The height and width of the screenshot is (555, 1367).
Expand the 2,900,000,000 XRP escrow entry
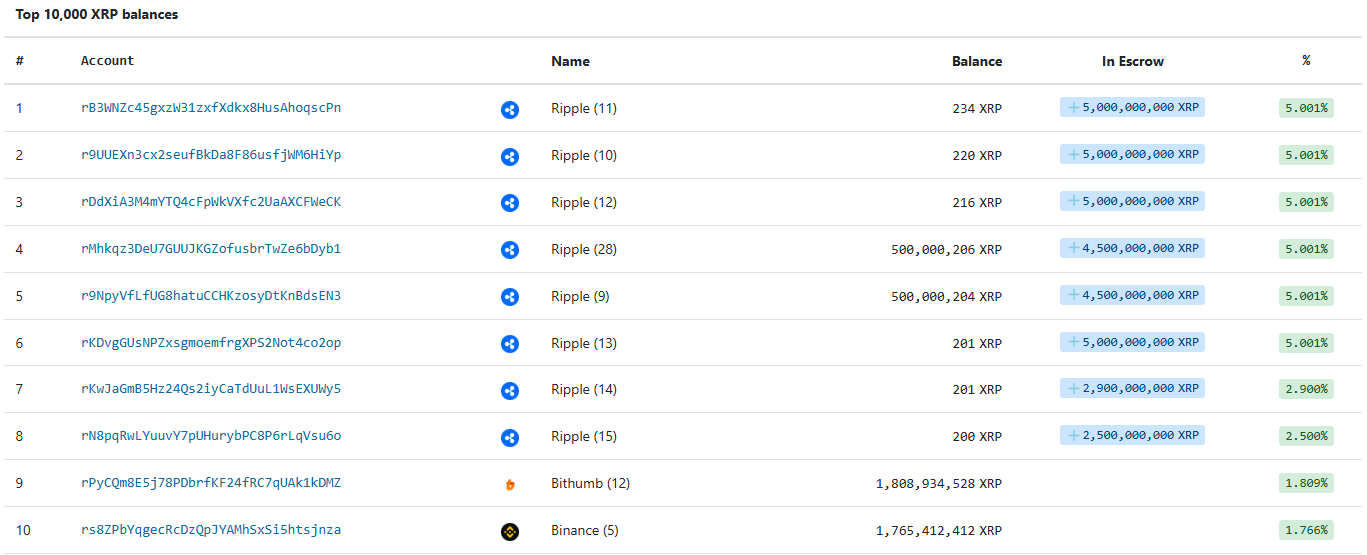coord(1074,389)
